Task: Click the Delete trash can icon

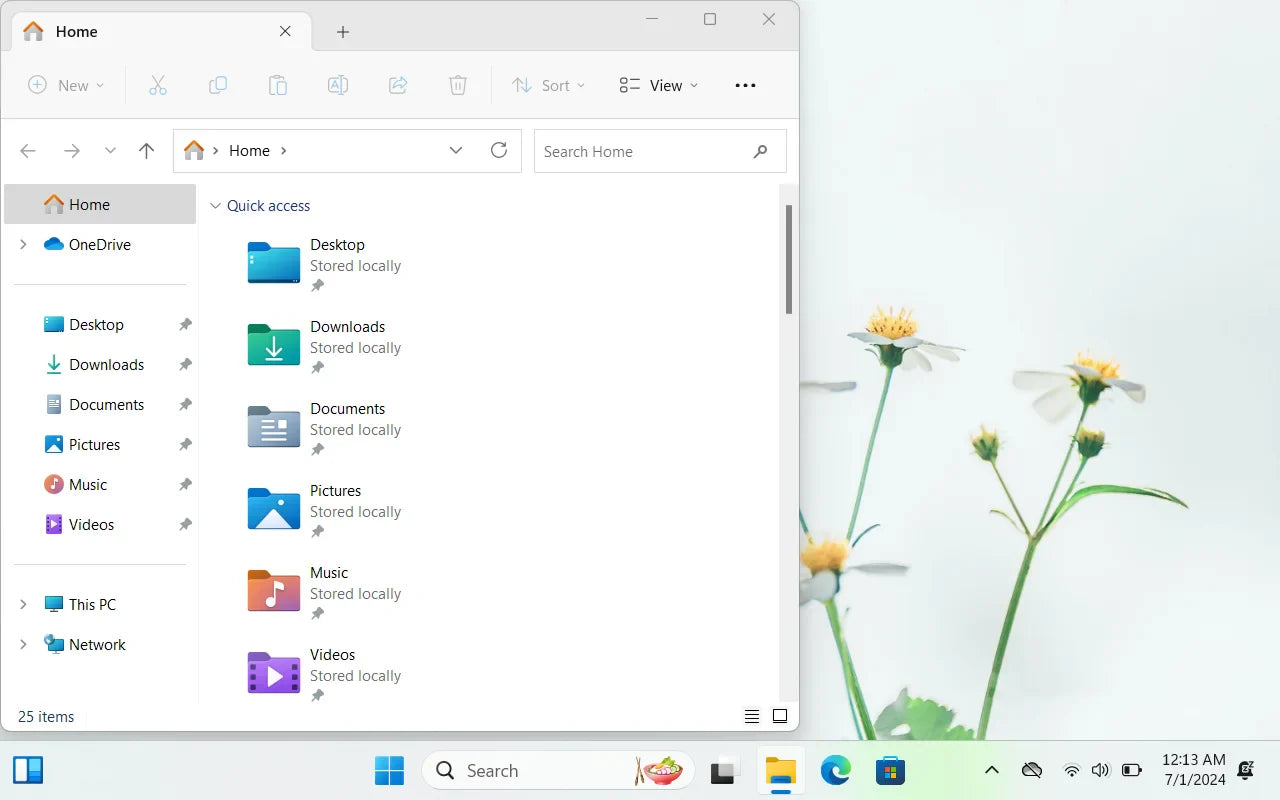Action: pyautogui.click(x=458, y=85)
